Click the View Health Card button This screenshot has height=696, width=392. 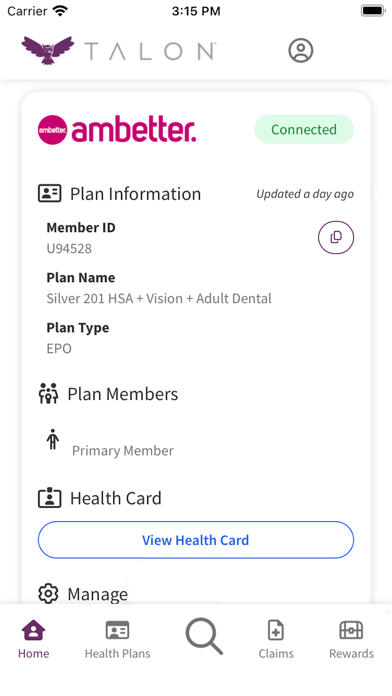(x=196, y=540)
